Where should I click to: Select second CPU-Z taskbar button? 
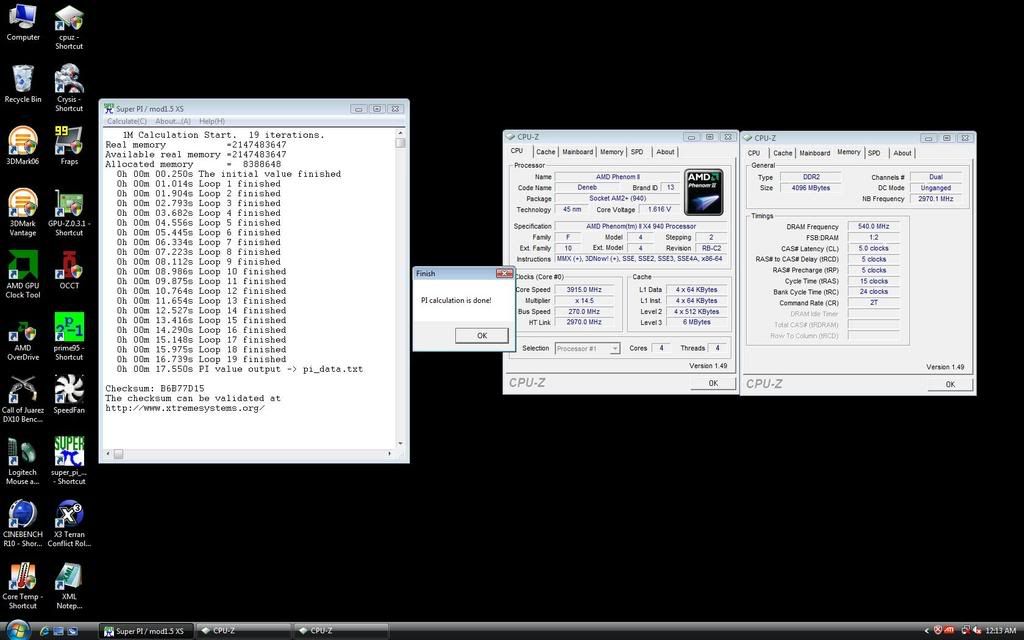click(340, 631)
